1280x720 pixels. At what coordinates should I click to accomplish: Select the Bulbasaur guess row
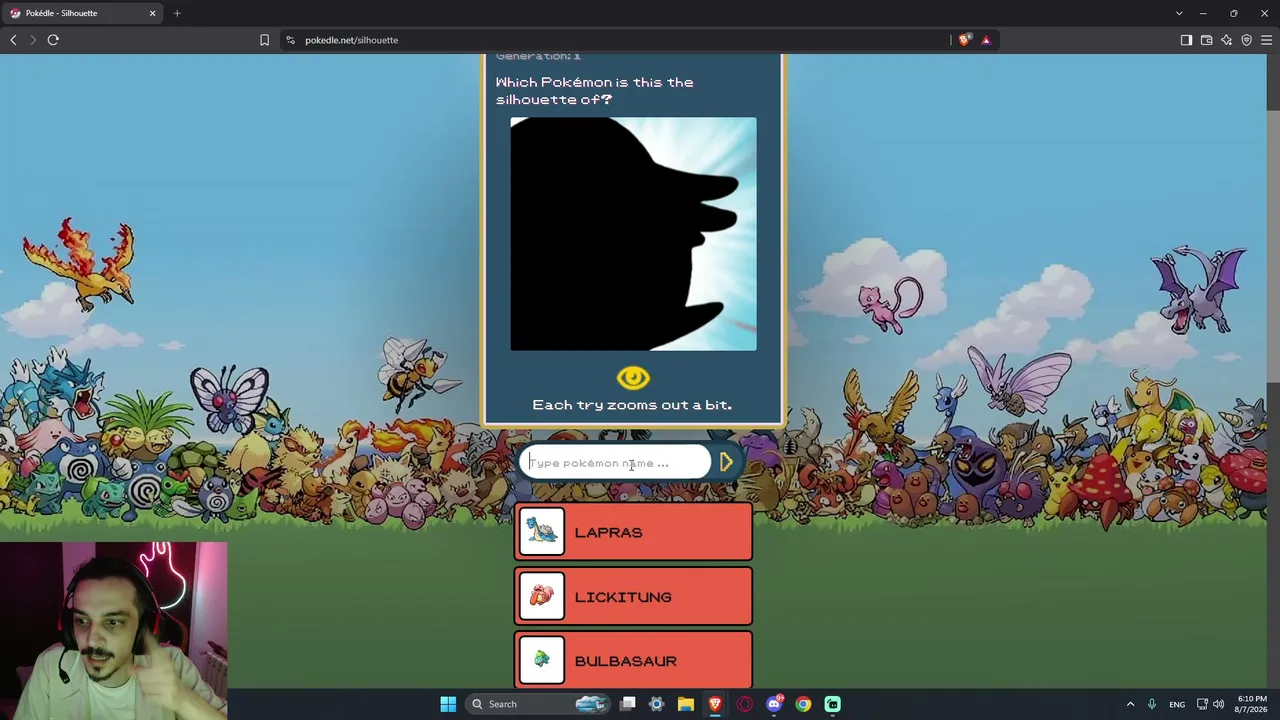[633, 661]
